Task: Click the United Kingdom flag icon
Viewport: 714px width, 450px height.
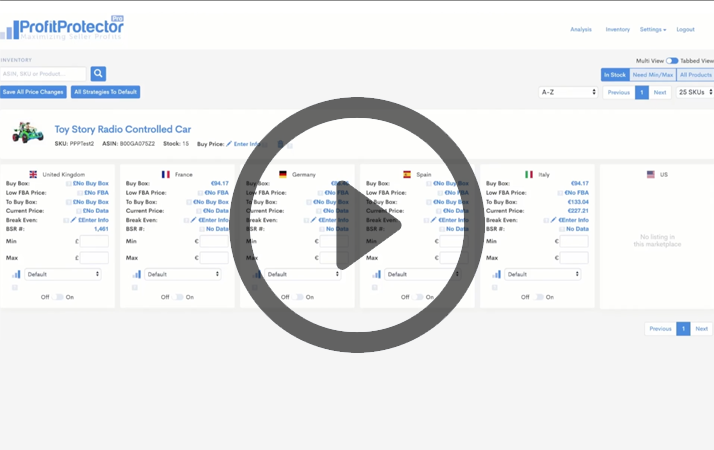Action: 33,174
